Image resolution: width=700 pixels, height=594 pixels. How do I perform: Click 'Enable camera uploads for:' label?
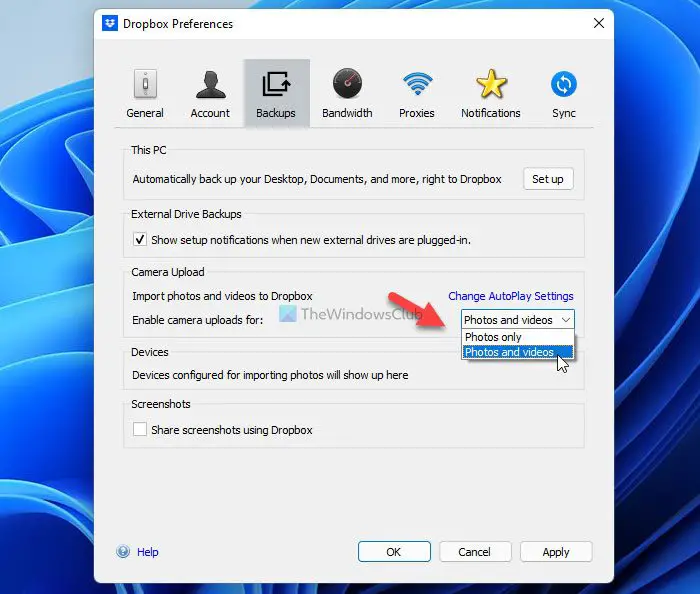coord(198,320)
